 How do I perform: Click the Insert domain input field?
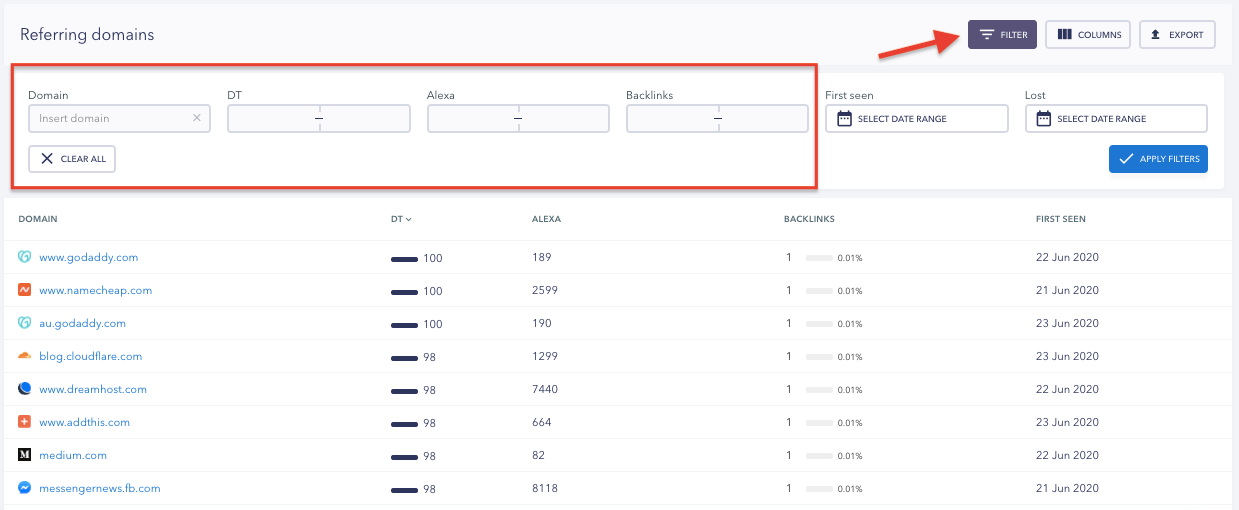pyautogui.click(x=110, y=118)
